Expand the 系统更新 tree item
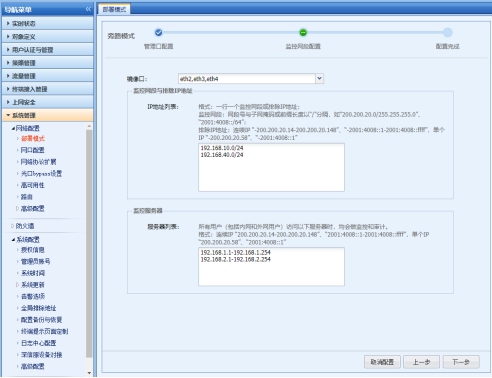This screenshot has width=492, height=378. pos(17,285)
